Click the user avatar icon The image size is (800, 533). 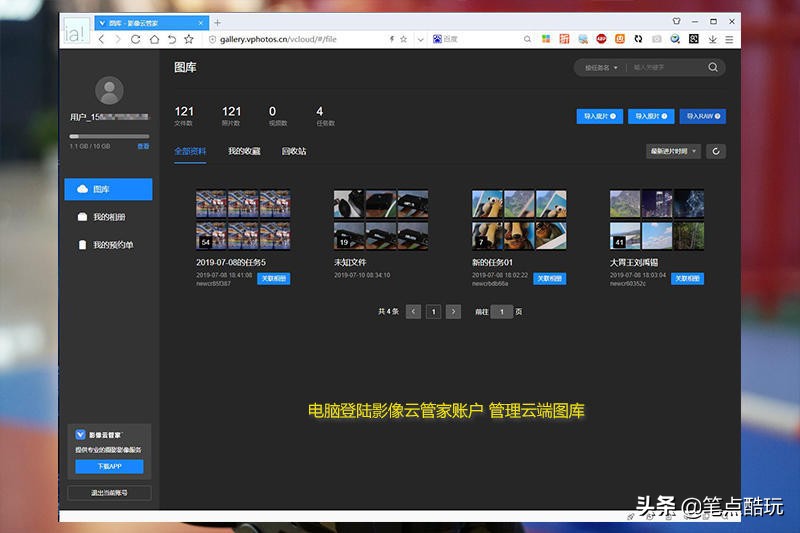click(109, 90)
